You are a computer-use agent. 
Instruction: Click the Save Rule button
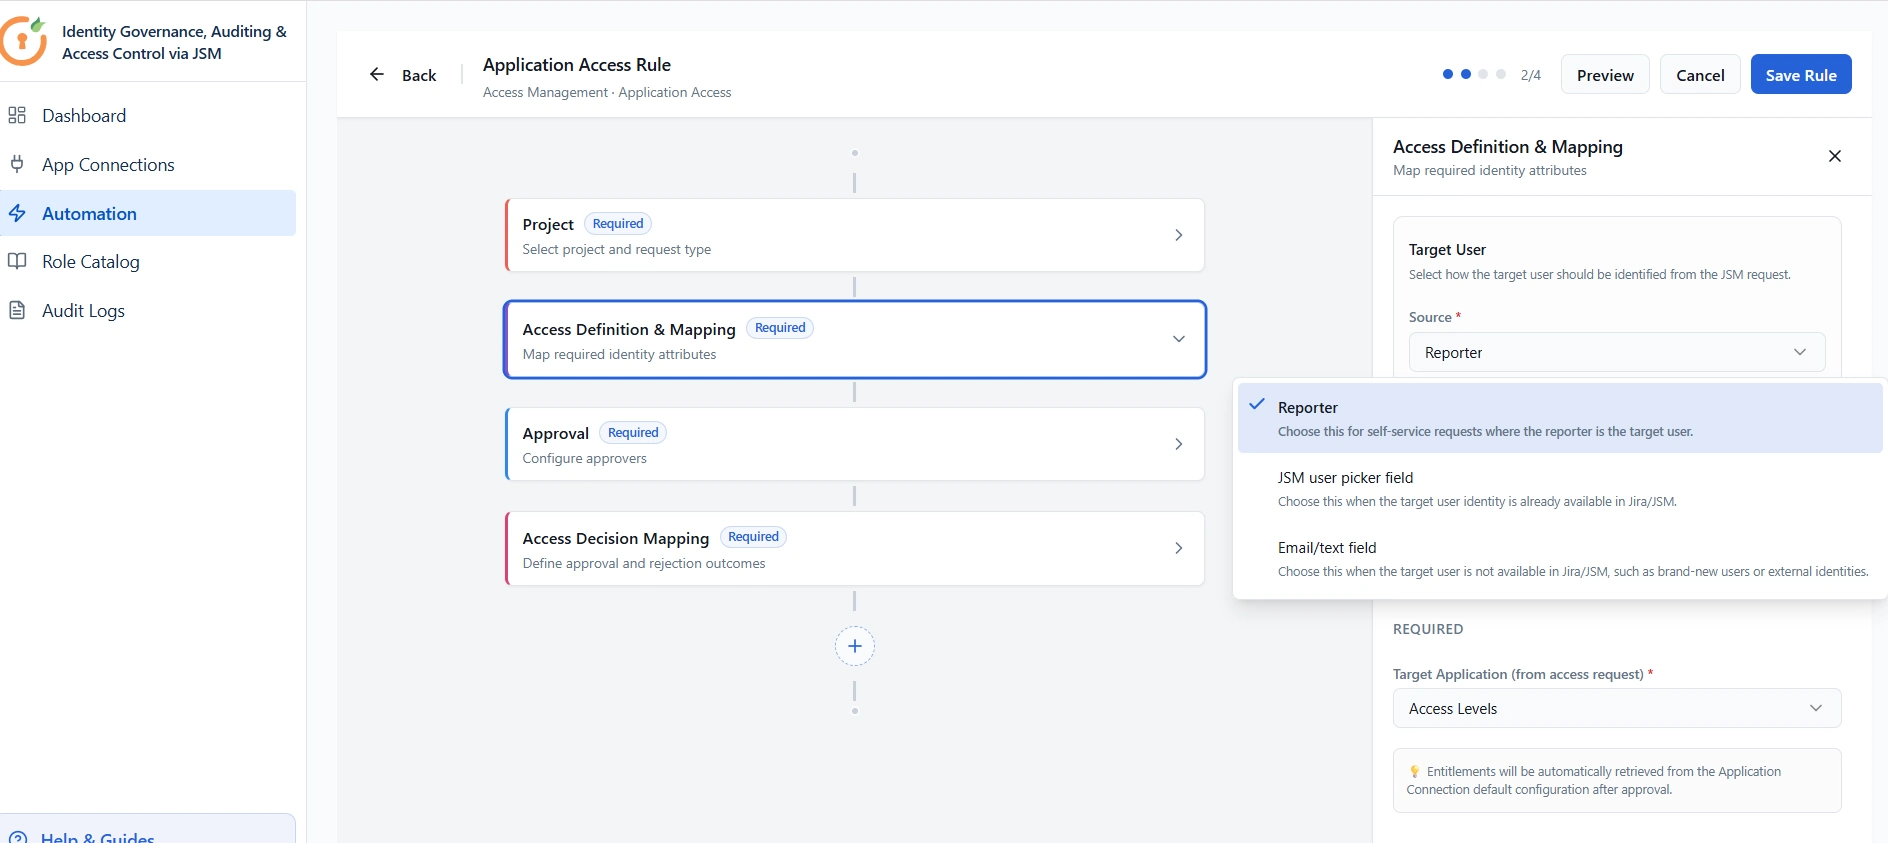(1800, 74)
